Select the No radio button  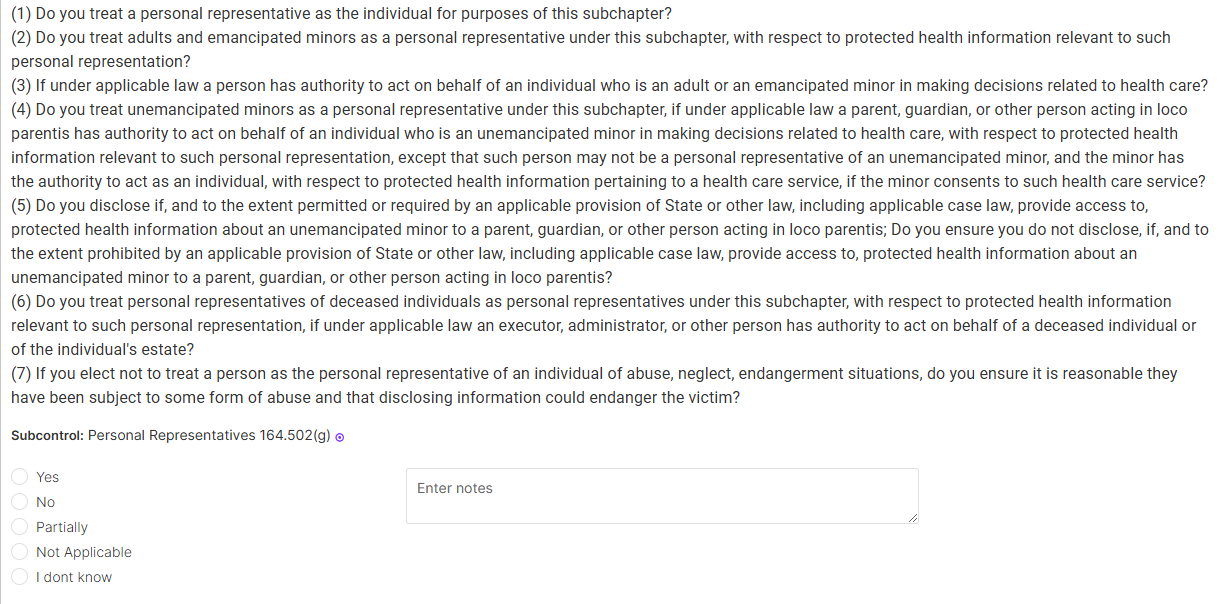pos(19,502)
